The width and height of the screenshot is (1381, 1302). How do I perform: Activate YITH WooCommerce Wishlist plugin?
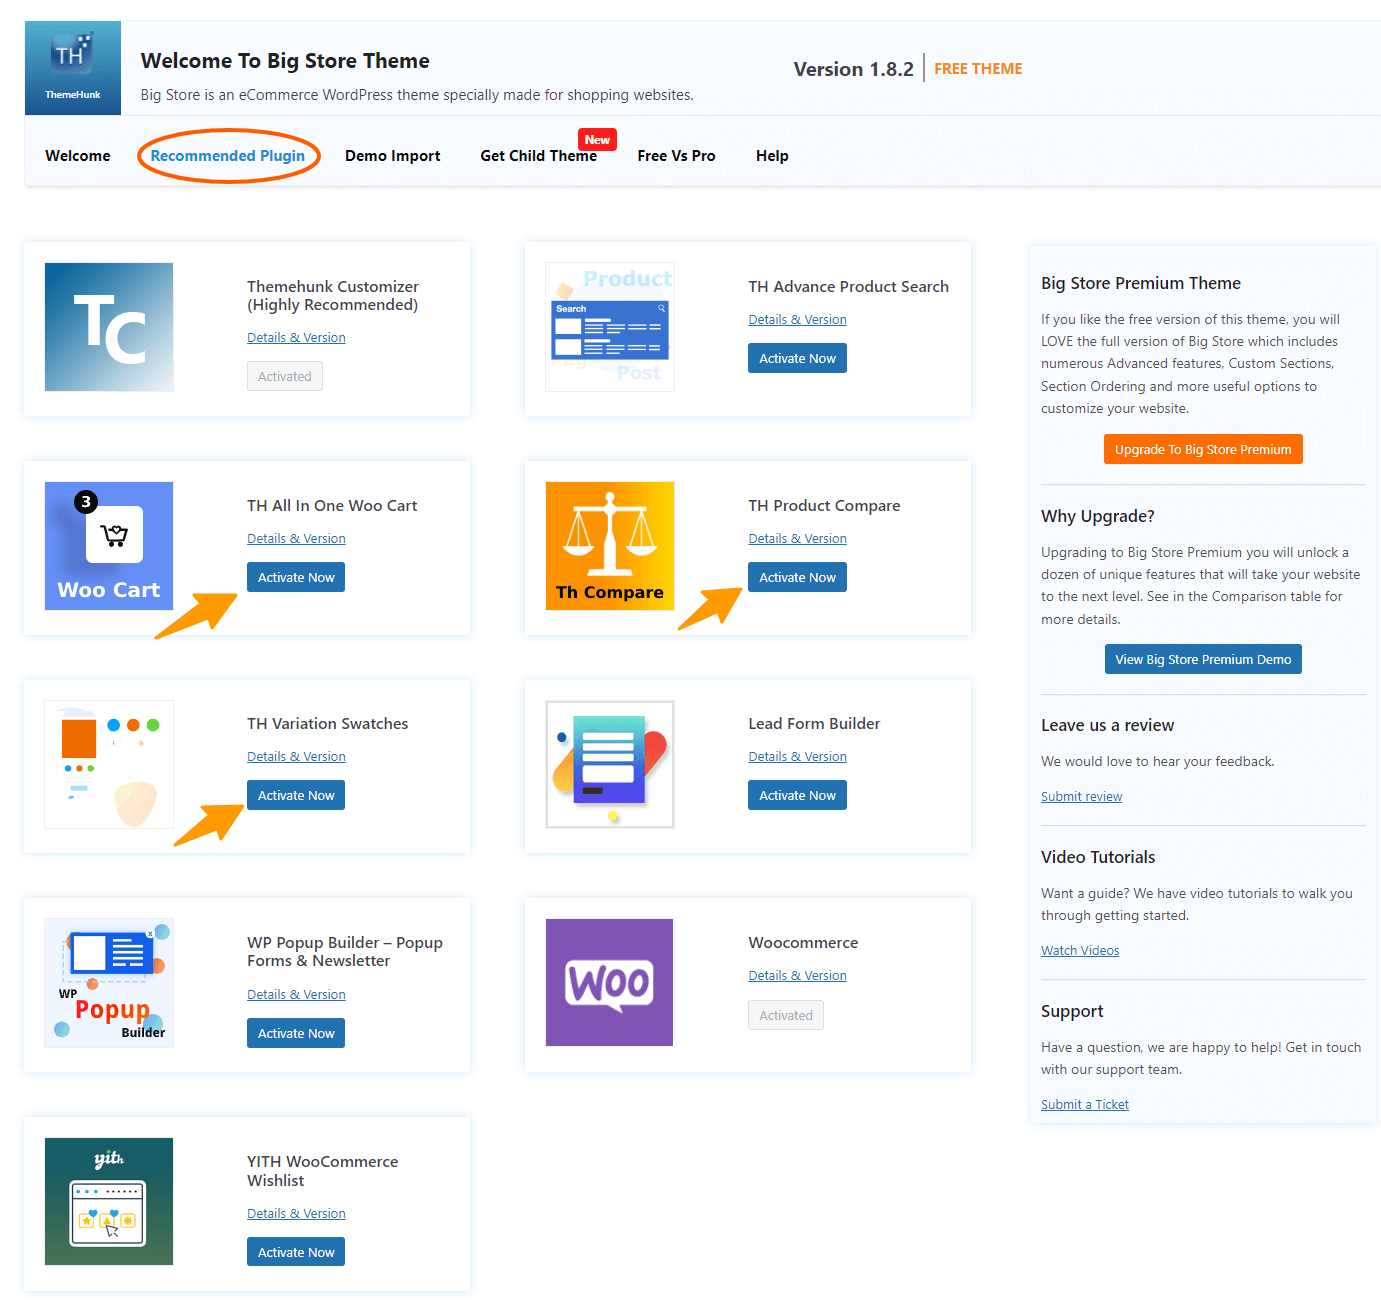coord(296,1252)
